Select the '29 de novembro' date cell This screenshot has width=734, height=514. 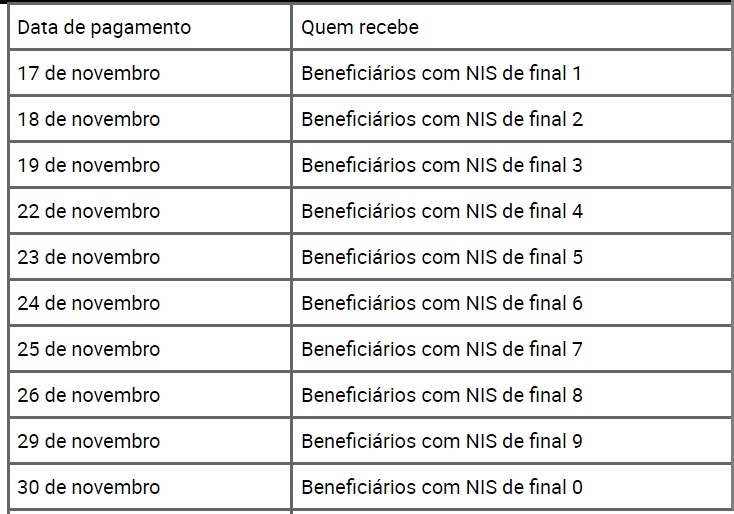[x=150, y=441]
